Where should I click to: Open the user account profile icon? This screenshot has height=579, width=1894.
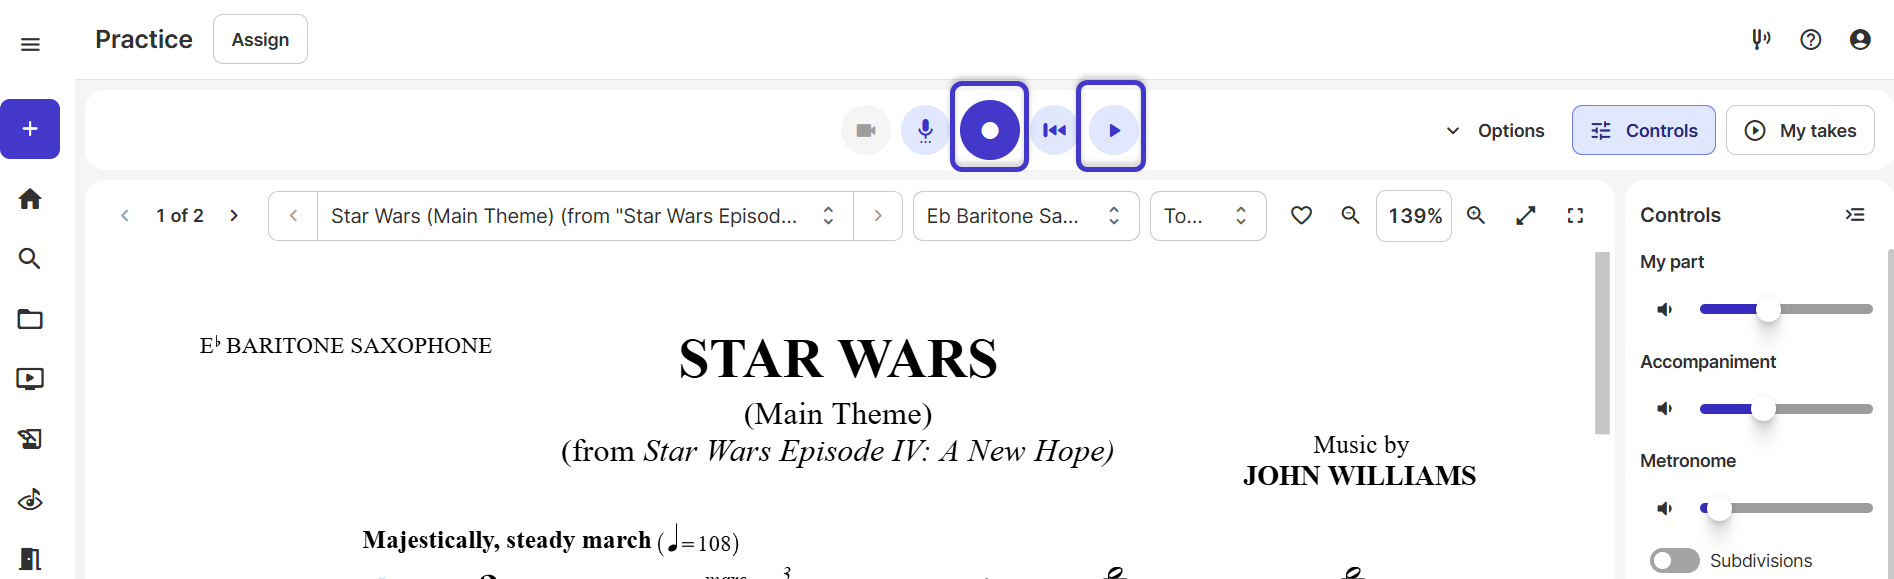1860,39
